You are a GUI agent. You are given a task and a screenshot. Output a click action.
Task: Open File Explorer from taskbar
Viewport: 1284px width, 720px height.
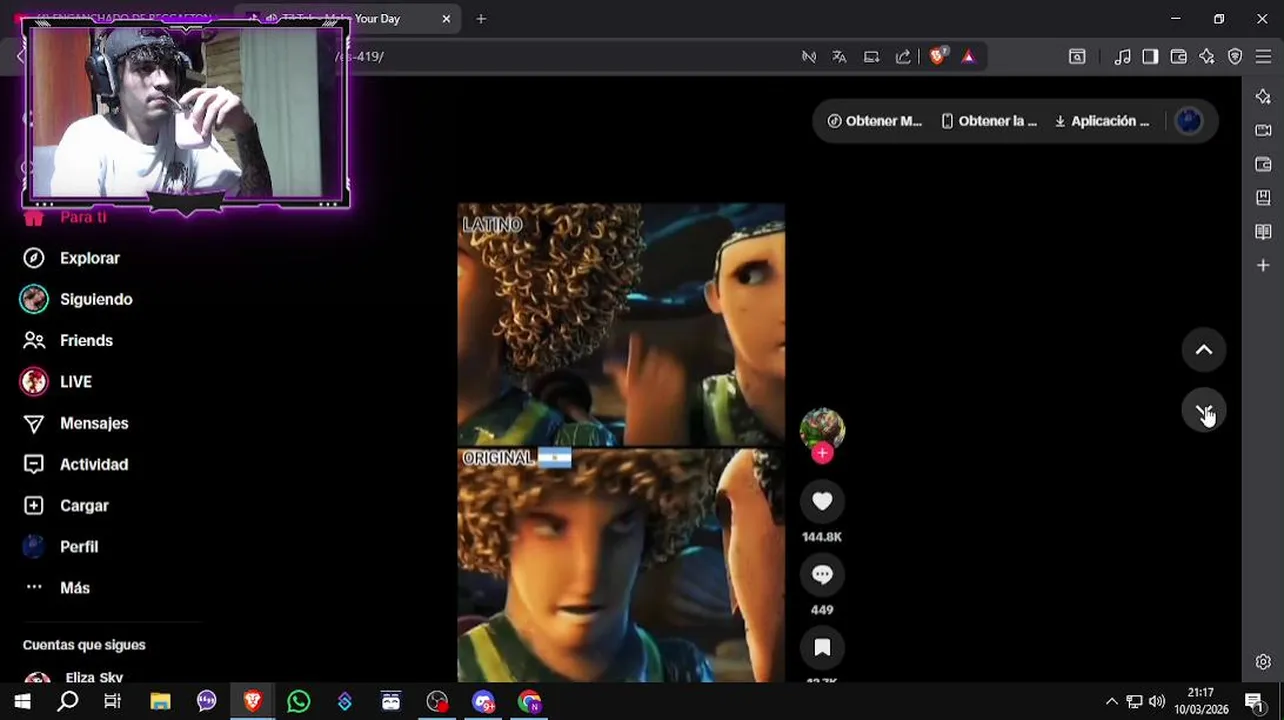pos(160,702)
